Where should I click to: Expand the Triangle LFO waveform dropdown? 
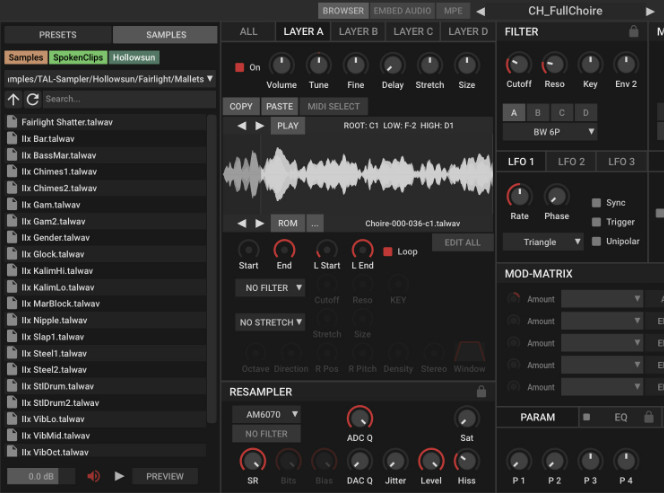pyautogui.click(x=543, y=241)
